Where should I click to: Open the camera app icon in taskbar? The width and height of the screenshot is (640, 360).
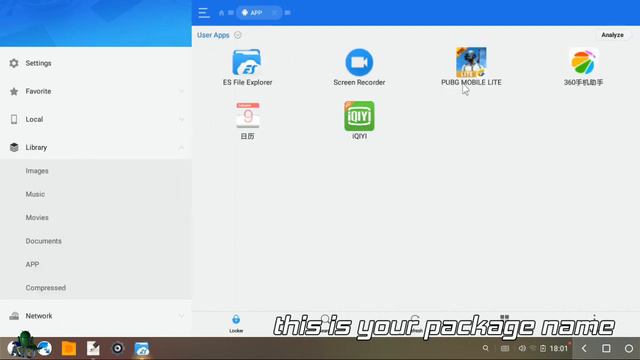(x=118, y=349)
